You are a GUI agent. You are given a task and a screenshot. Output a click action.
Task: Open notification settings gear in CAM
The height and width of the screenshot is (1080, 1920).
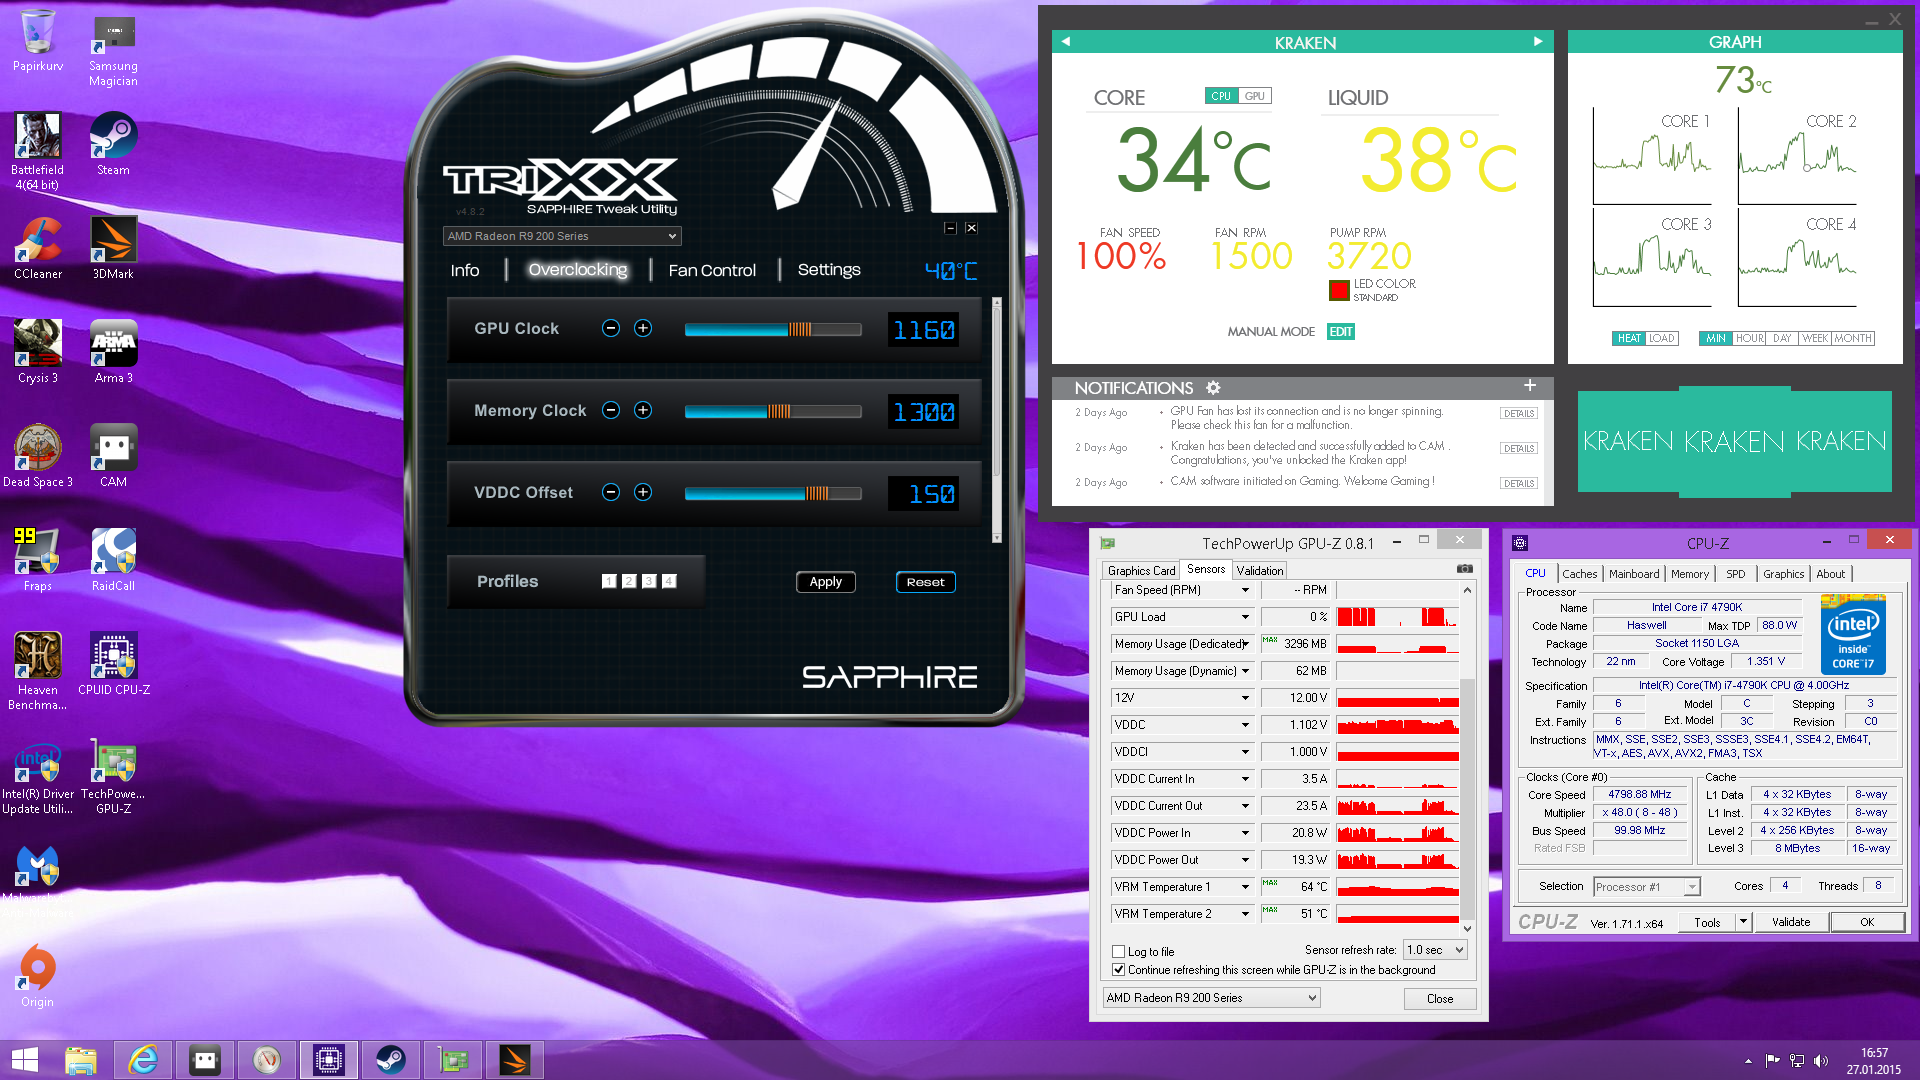click(1213, 388)
